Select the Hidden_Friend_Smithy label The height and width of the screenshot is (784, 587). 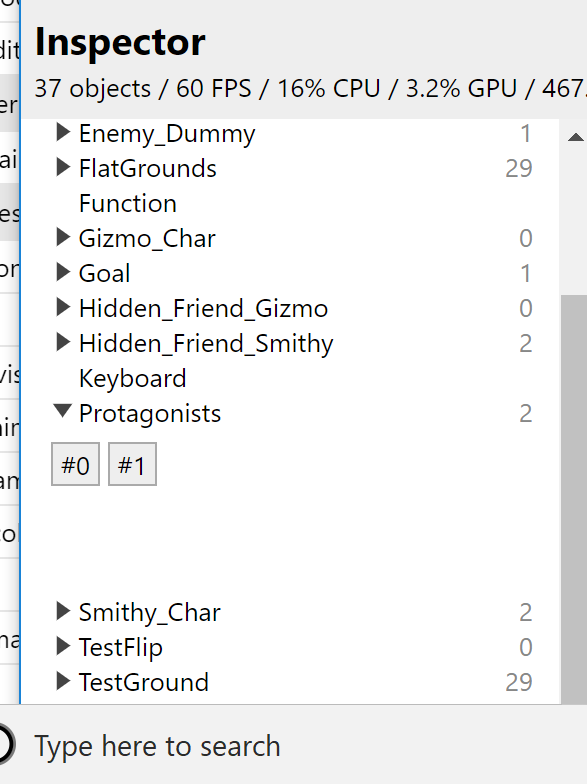click(x=206, y=344)
